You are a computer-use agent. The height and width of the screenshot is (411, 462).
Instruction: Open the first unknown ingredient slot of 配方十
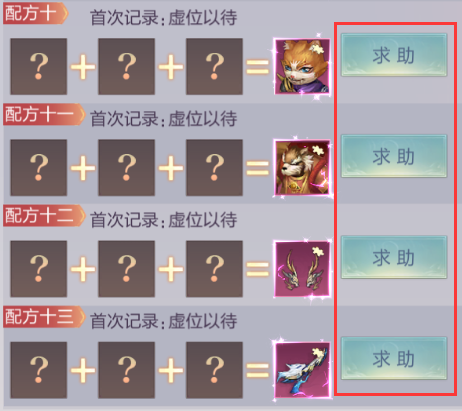pyautogui.click(x=39, y=66)
